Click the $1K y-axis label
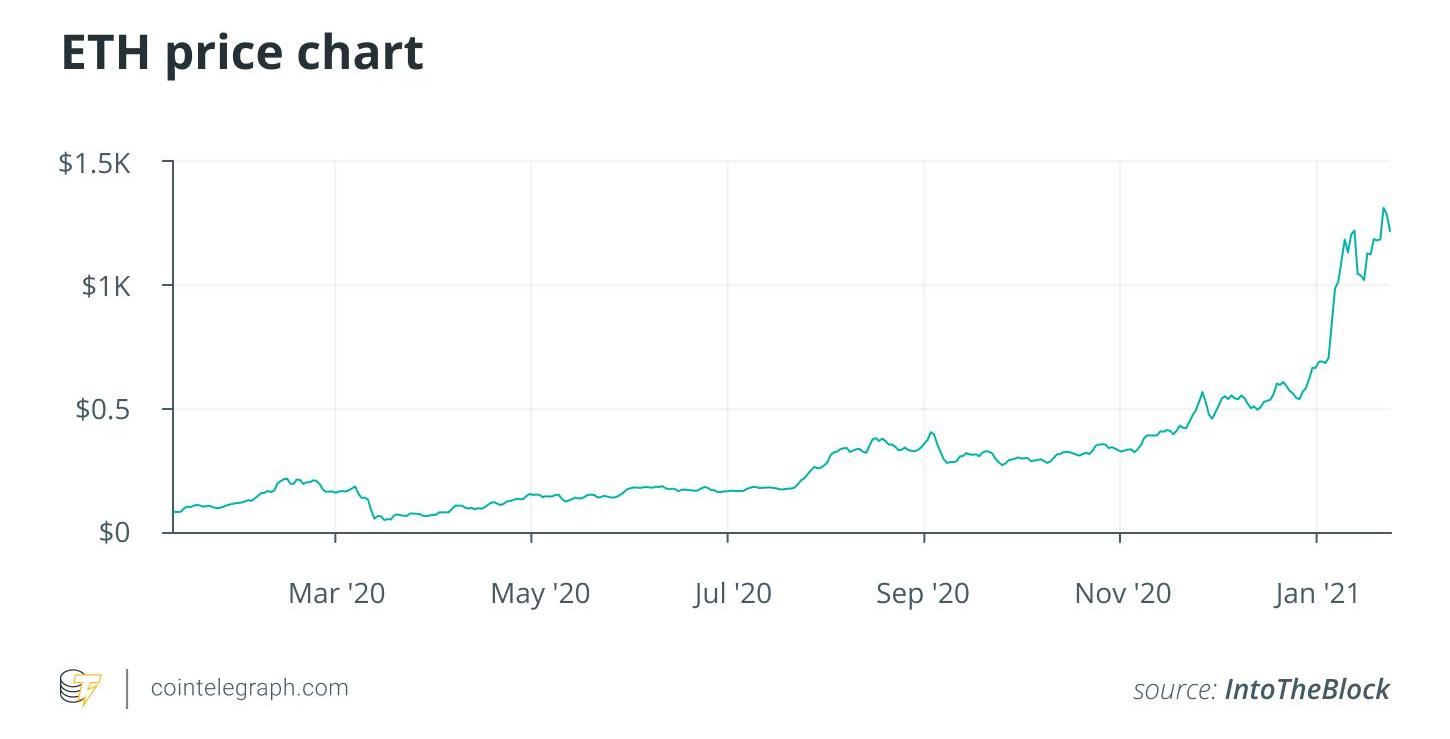 tap(106, 287)
